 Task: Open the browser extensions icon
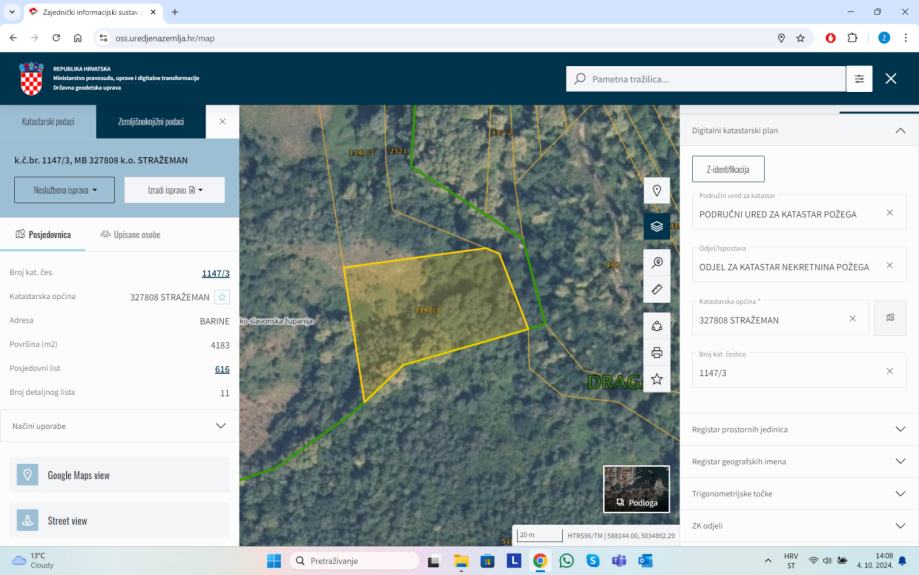852,38
